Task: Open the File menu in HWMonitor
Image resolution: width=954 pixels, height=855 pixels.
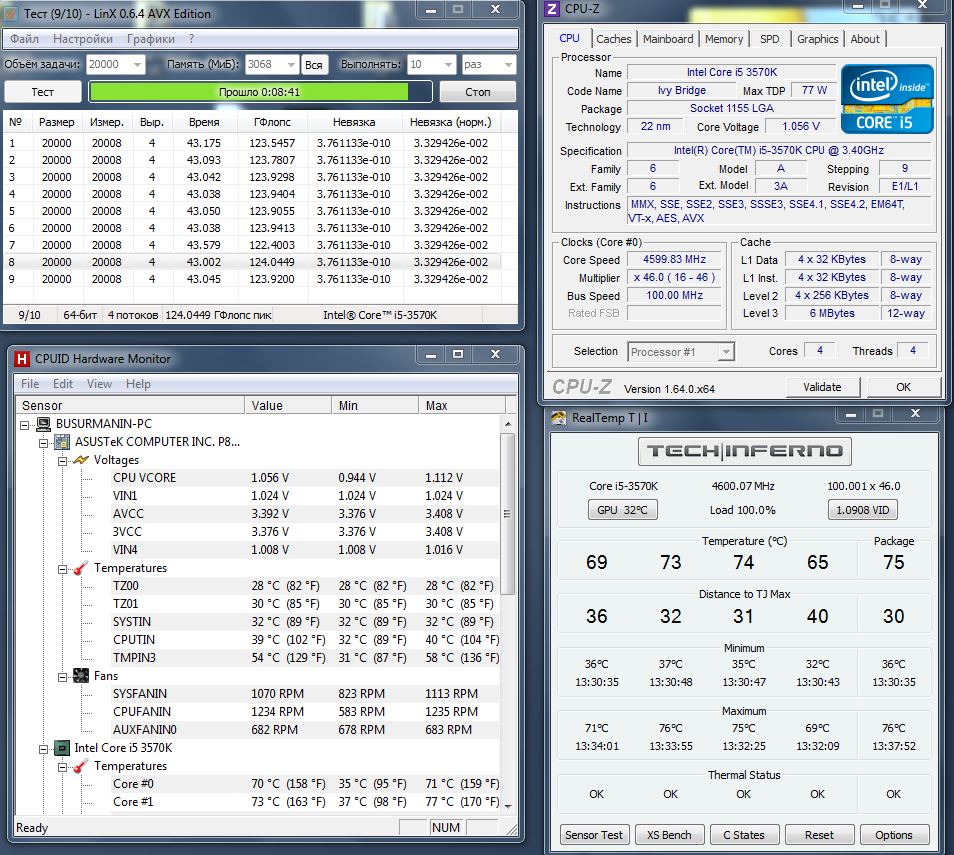Action: tap(30, 384)
